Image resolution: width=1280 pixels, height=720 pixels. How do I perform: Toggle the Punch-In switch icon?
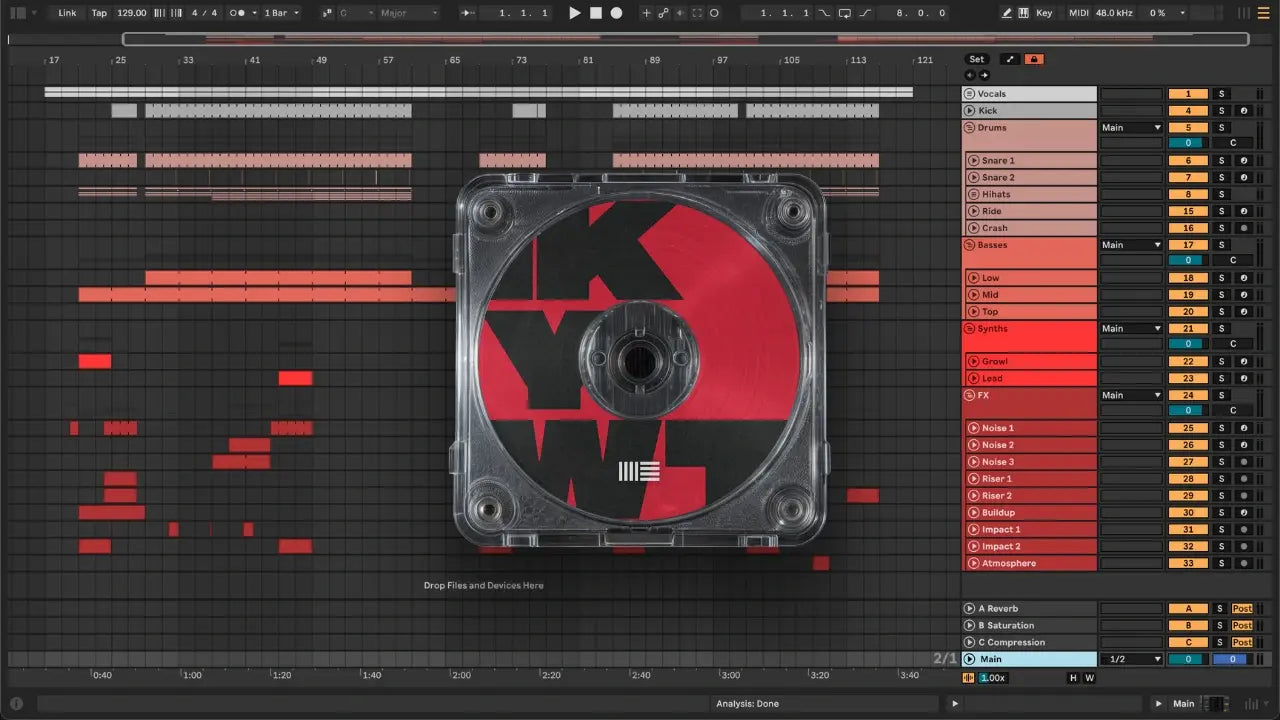point(824,13)
